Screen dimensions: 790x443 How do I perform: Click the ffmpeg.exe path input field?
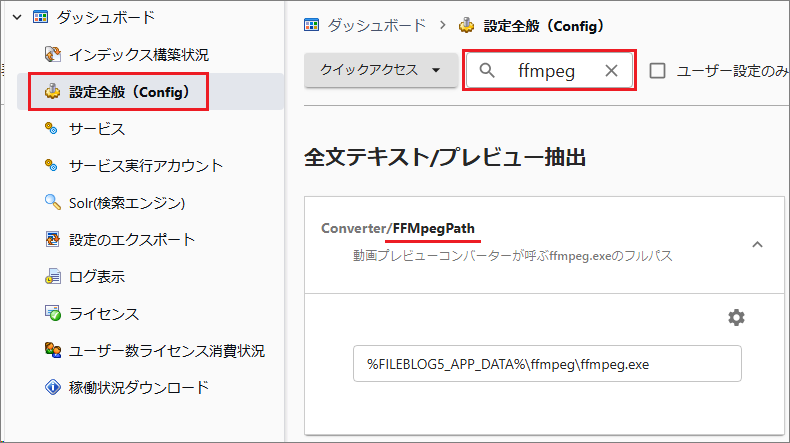click(x=546, y=364)
